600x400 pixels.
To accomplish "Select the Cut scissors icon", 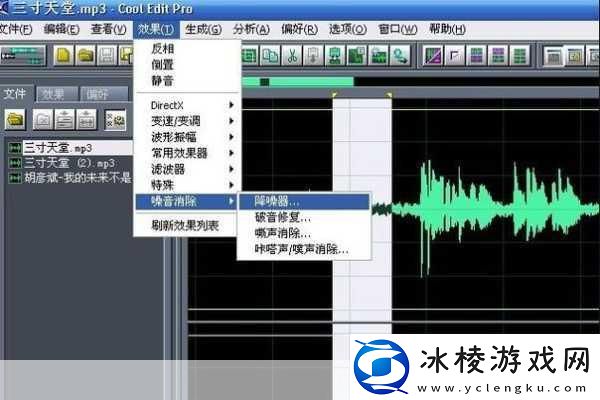I will (292, 56).
